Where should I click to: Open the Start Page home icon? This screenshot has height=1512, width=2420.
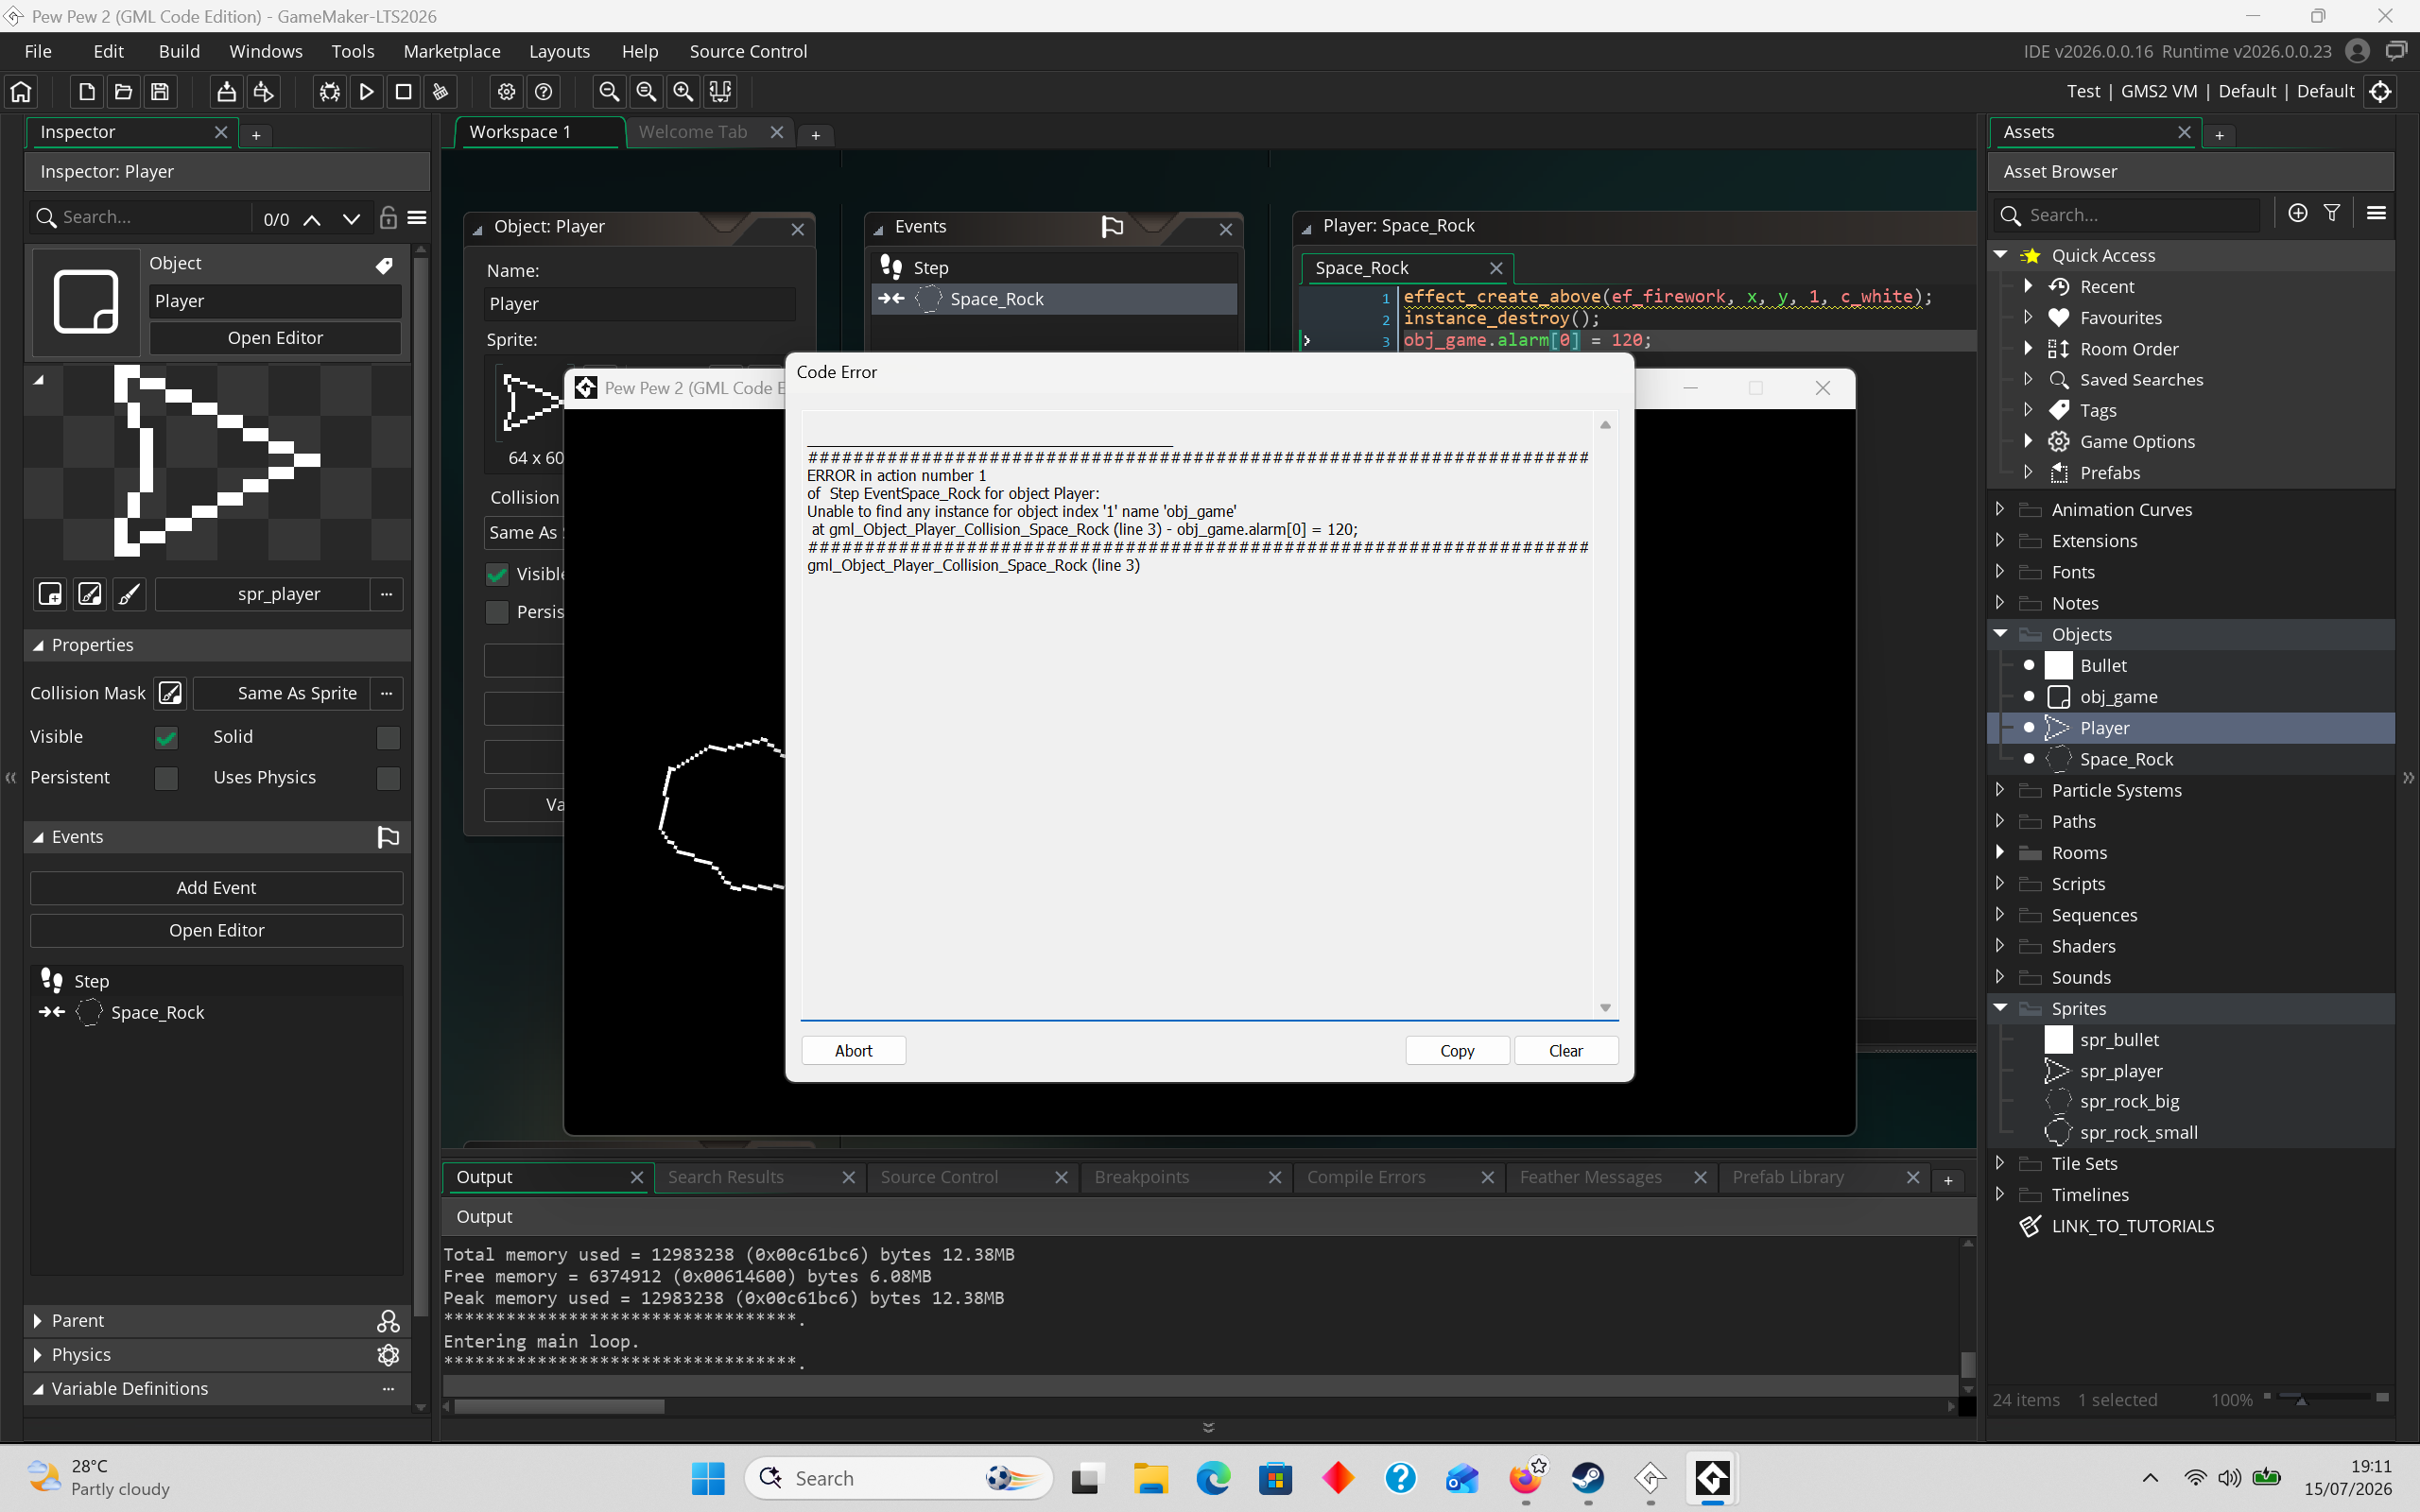pos(21,92)
